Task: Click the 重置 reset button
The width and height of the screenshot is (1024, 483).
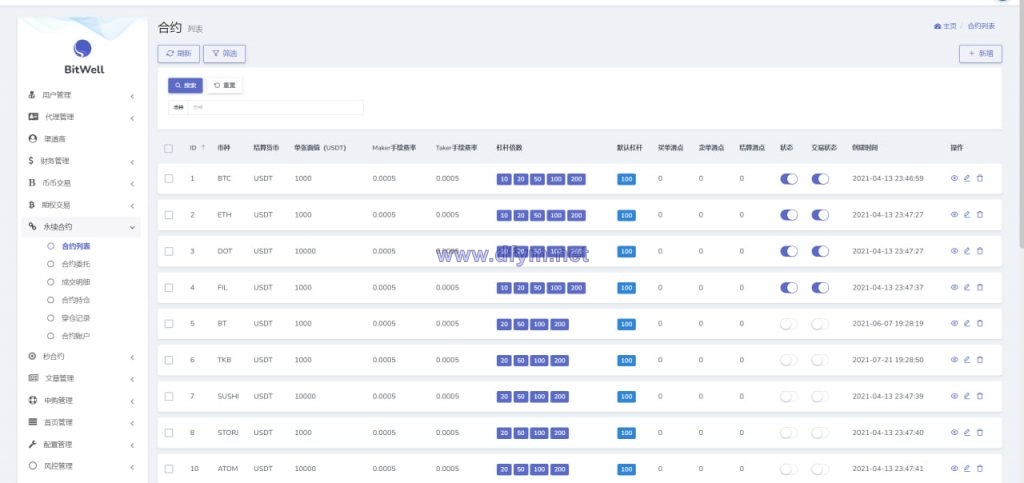Action: pos(225,86)
